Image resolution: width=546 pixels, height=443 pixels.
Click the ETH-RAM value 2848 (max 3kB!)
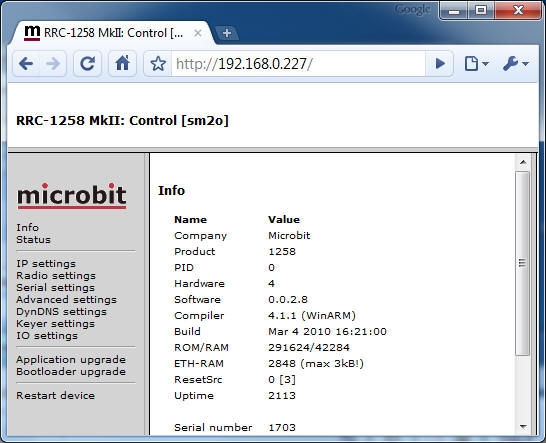pos(316,364)
